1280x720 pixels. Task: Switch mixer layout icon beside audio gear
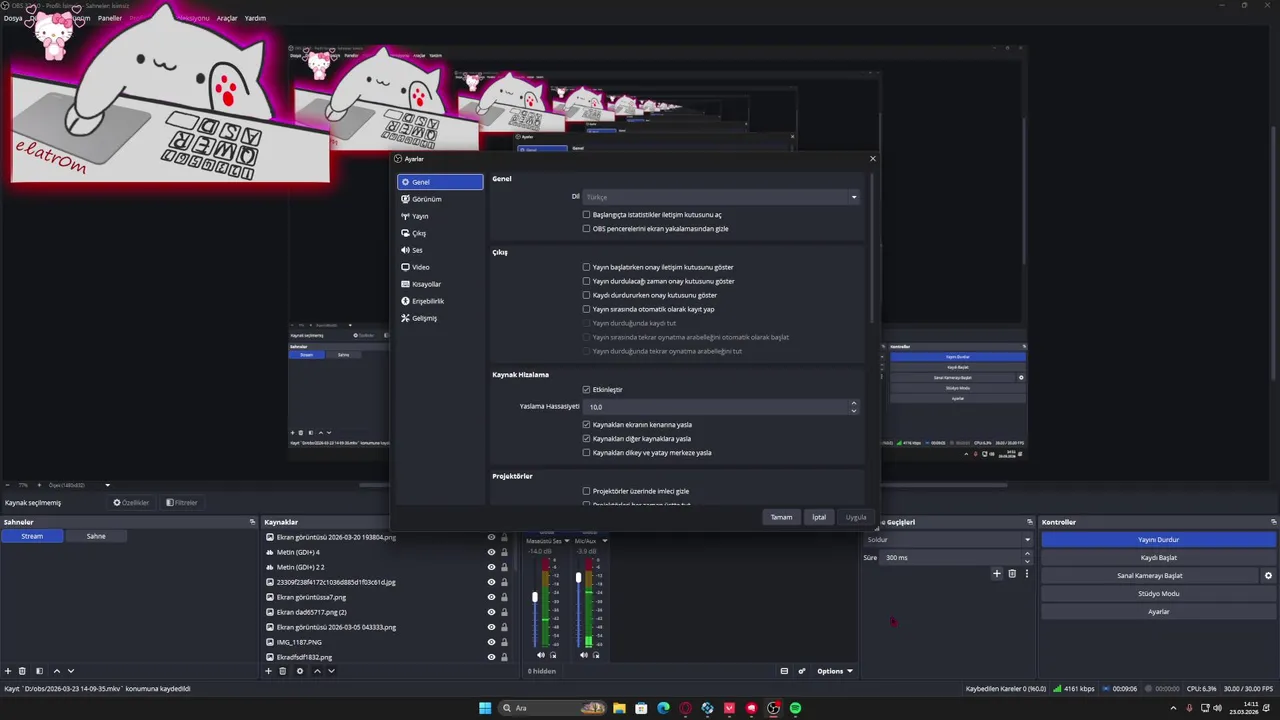tap(784, 671)
